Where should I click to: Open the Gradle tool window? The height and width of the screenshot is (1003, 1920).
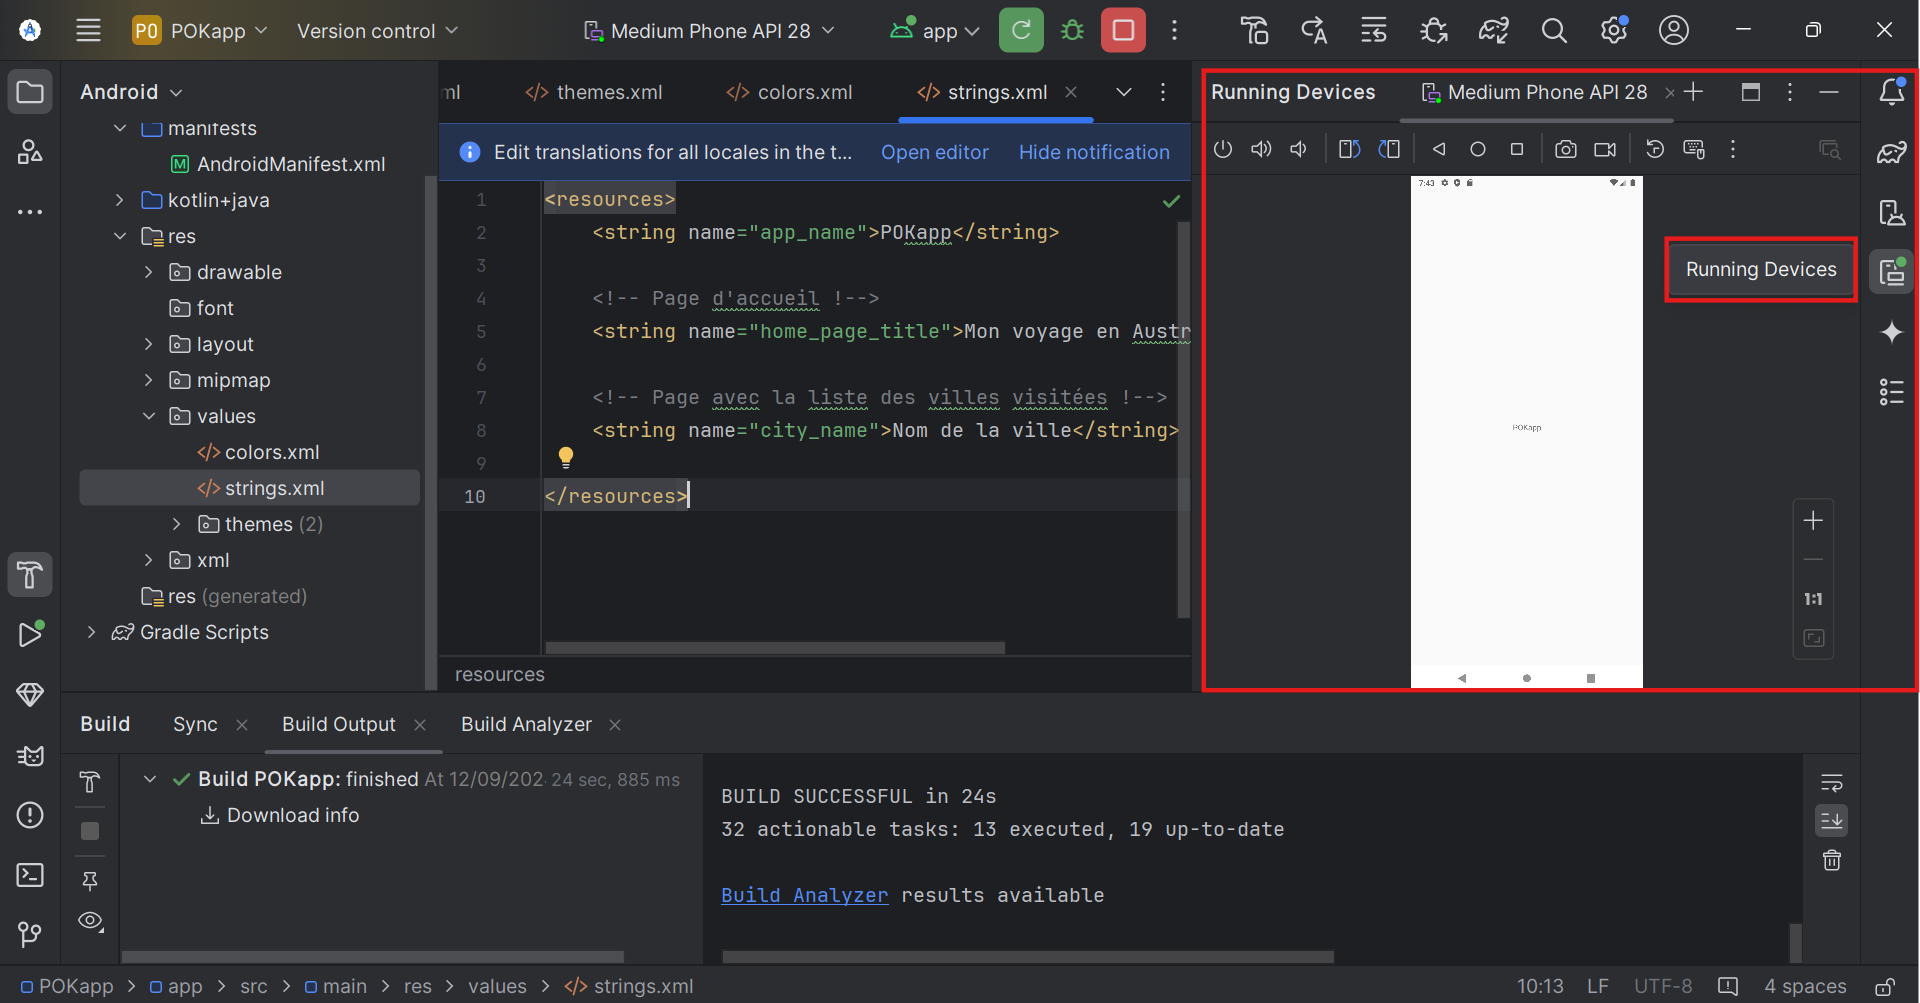coord(1892,152)
